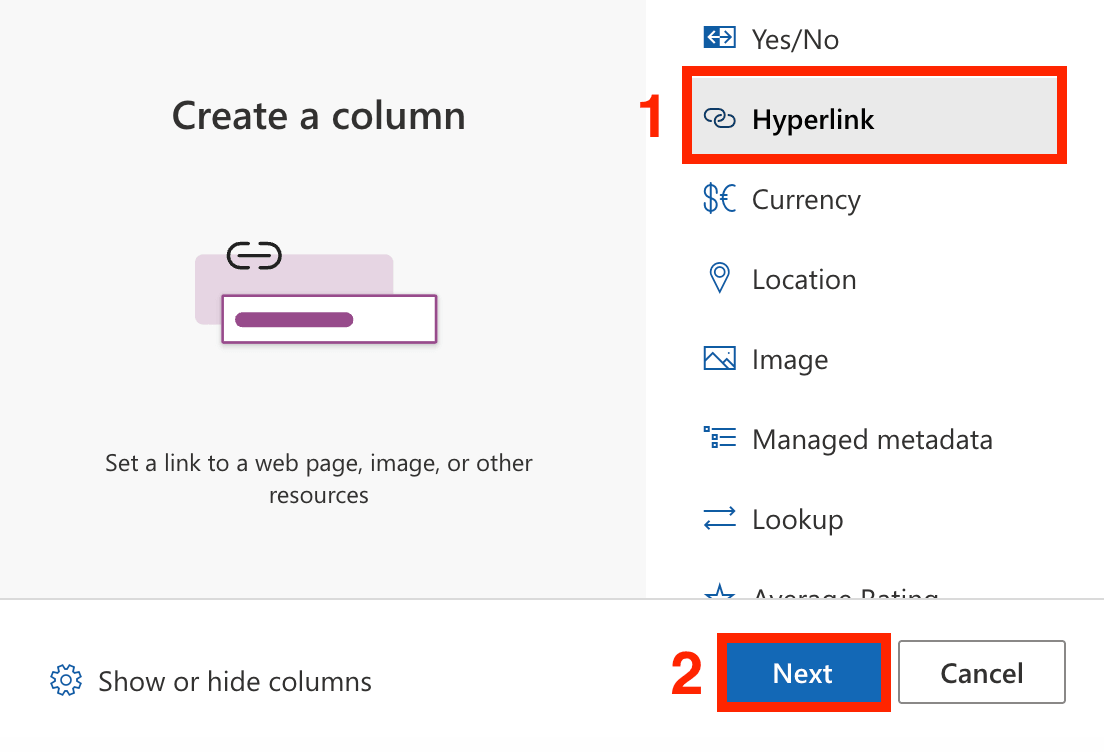Click the Yes/No column type icon
This screenshot has width=1104, height=752.
pyautogui.click(x=720, y=37)
